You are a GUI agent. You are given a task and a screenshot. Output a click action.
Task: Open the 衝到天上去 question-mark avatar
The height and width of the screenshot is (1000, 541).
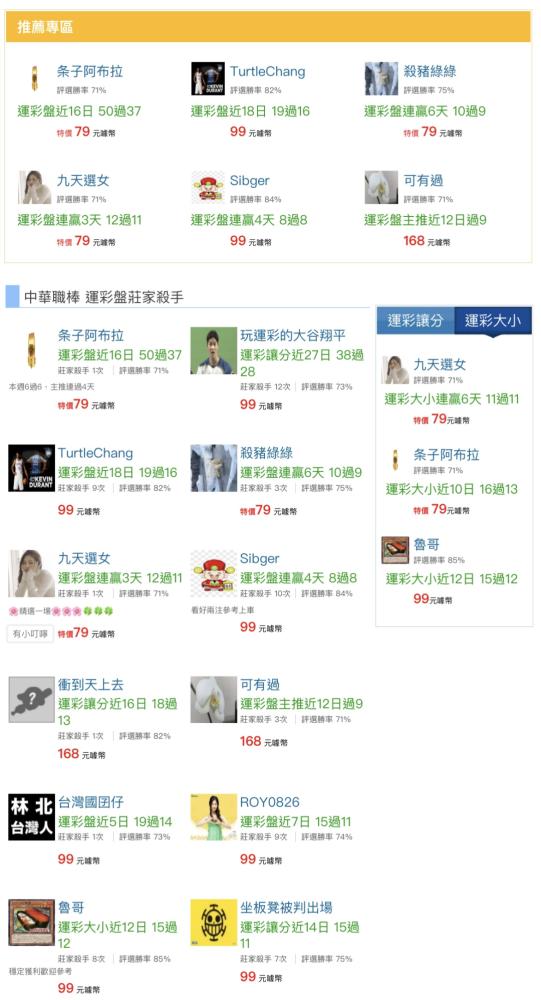tap(31, 700)
